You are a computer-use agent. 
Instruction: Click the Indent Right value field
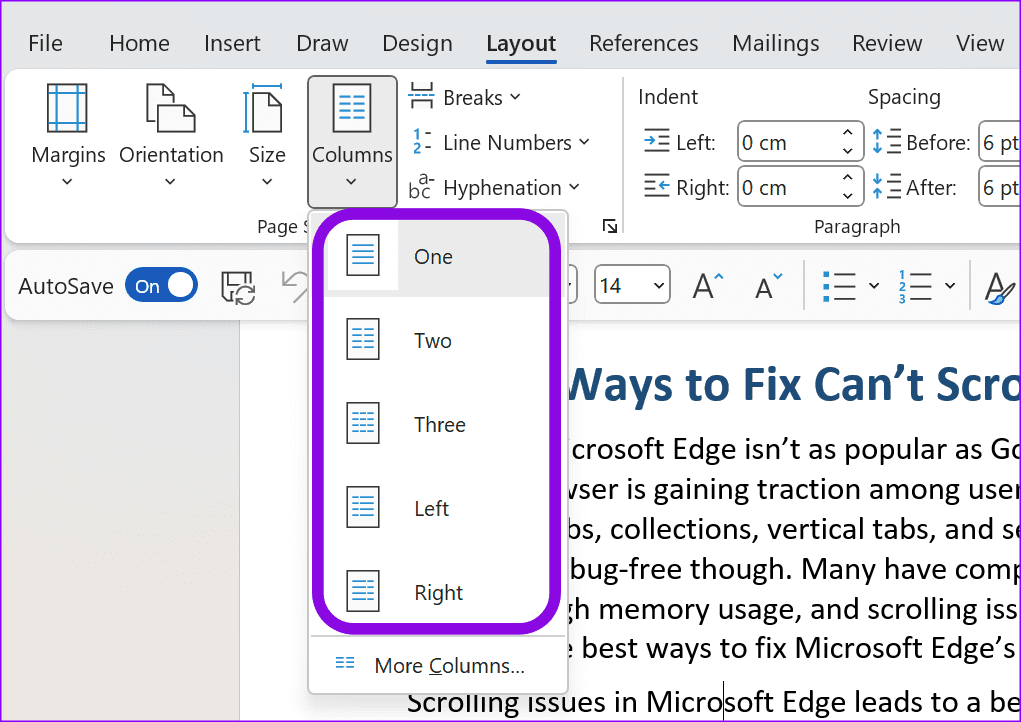(x=789, y=187)
